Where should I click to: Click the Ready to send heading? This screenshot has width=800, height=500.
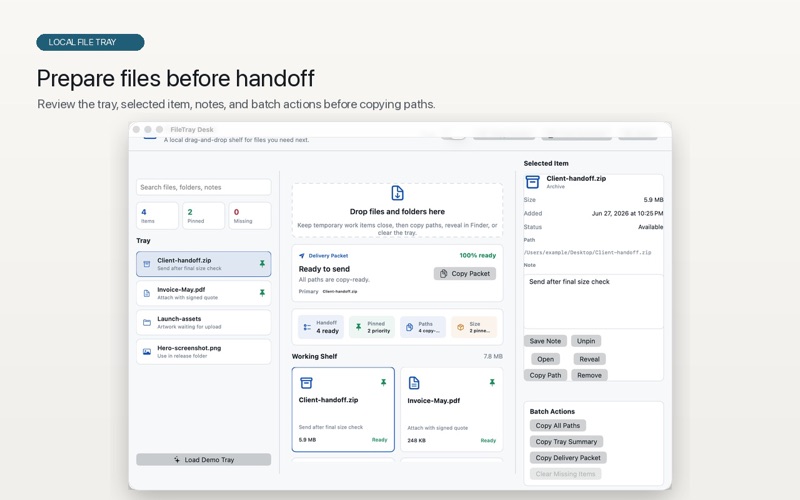click(324, 269)
